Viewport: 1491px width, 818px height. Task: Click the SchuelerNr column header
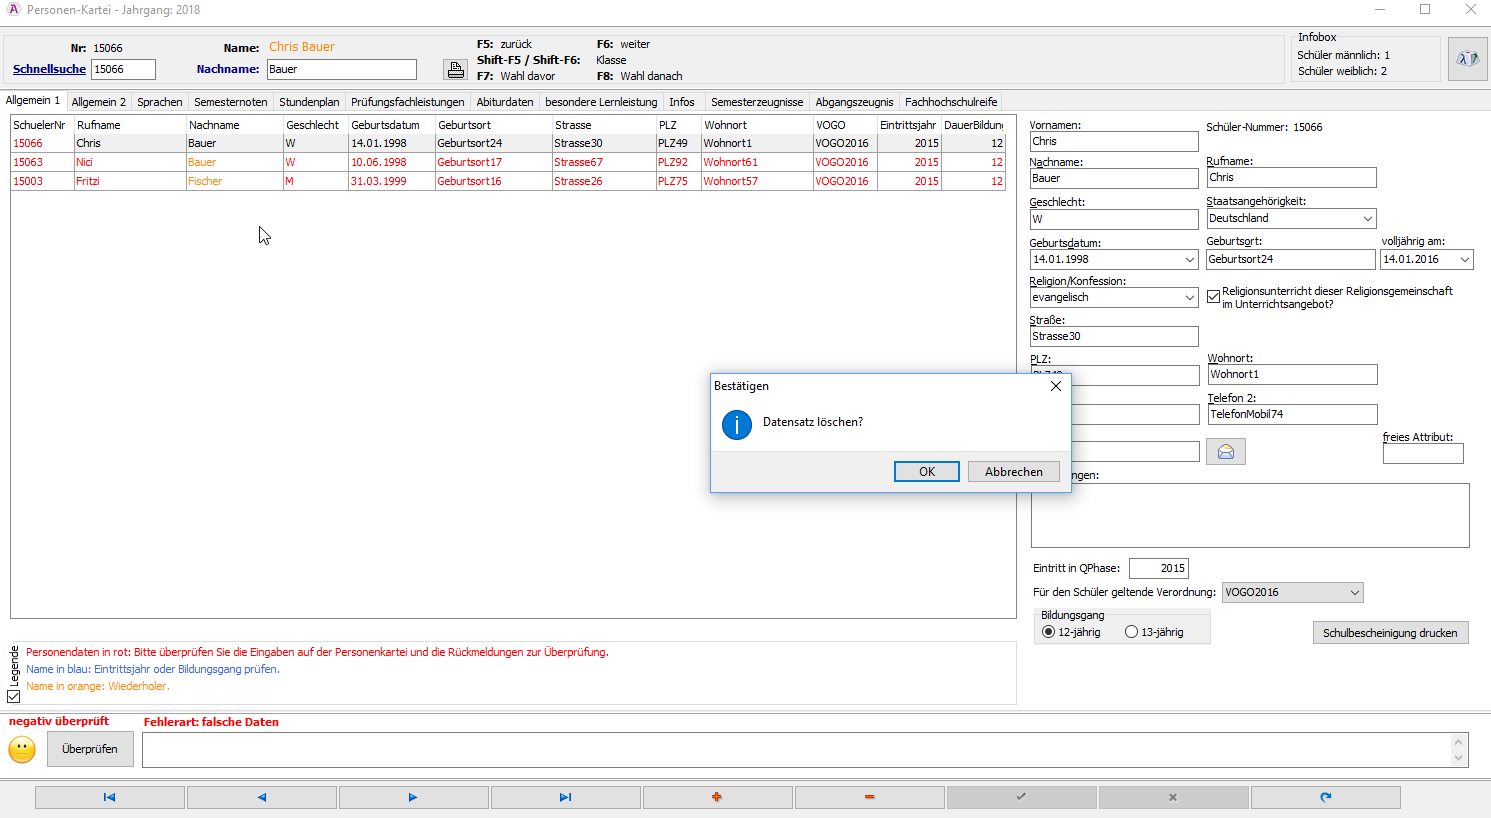[x=42, y=125]
